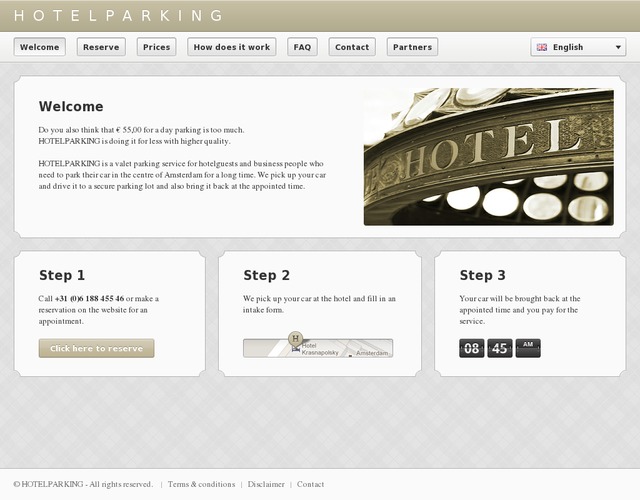The width and height of the screenshot is (640, 500).
Task: Expand language selector using arrow
Action: click(x=616, y=47)
